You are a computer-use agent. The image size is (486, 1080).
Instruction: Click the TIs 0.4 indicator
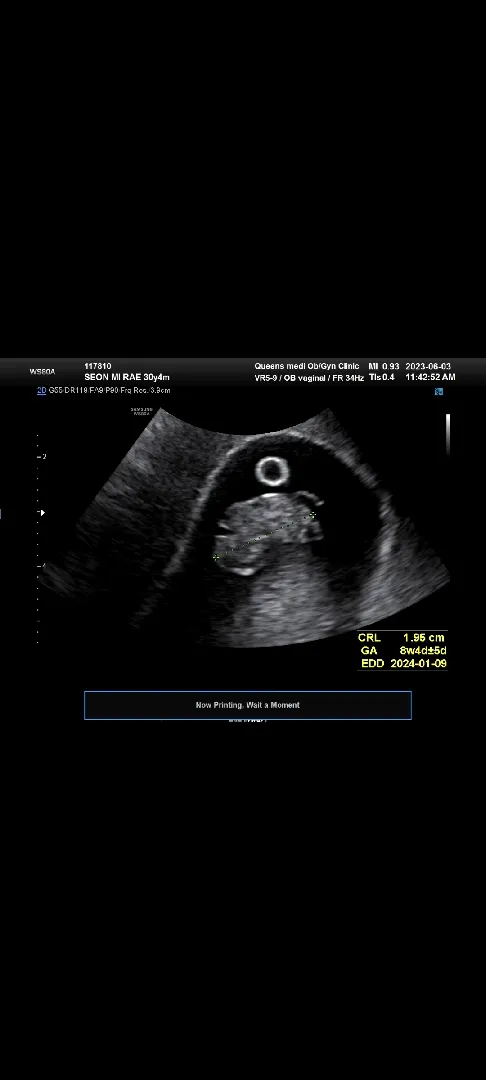(382, 377)
